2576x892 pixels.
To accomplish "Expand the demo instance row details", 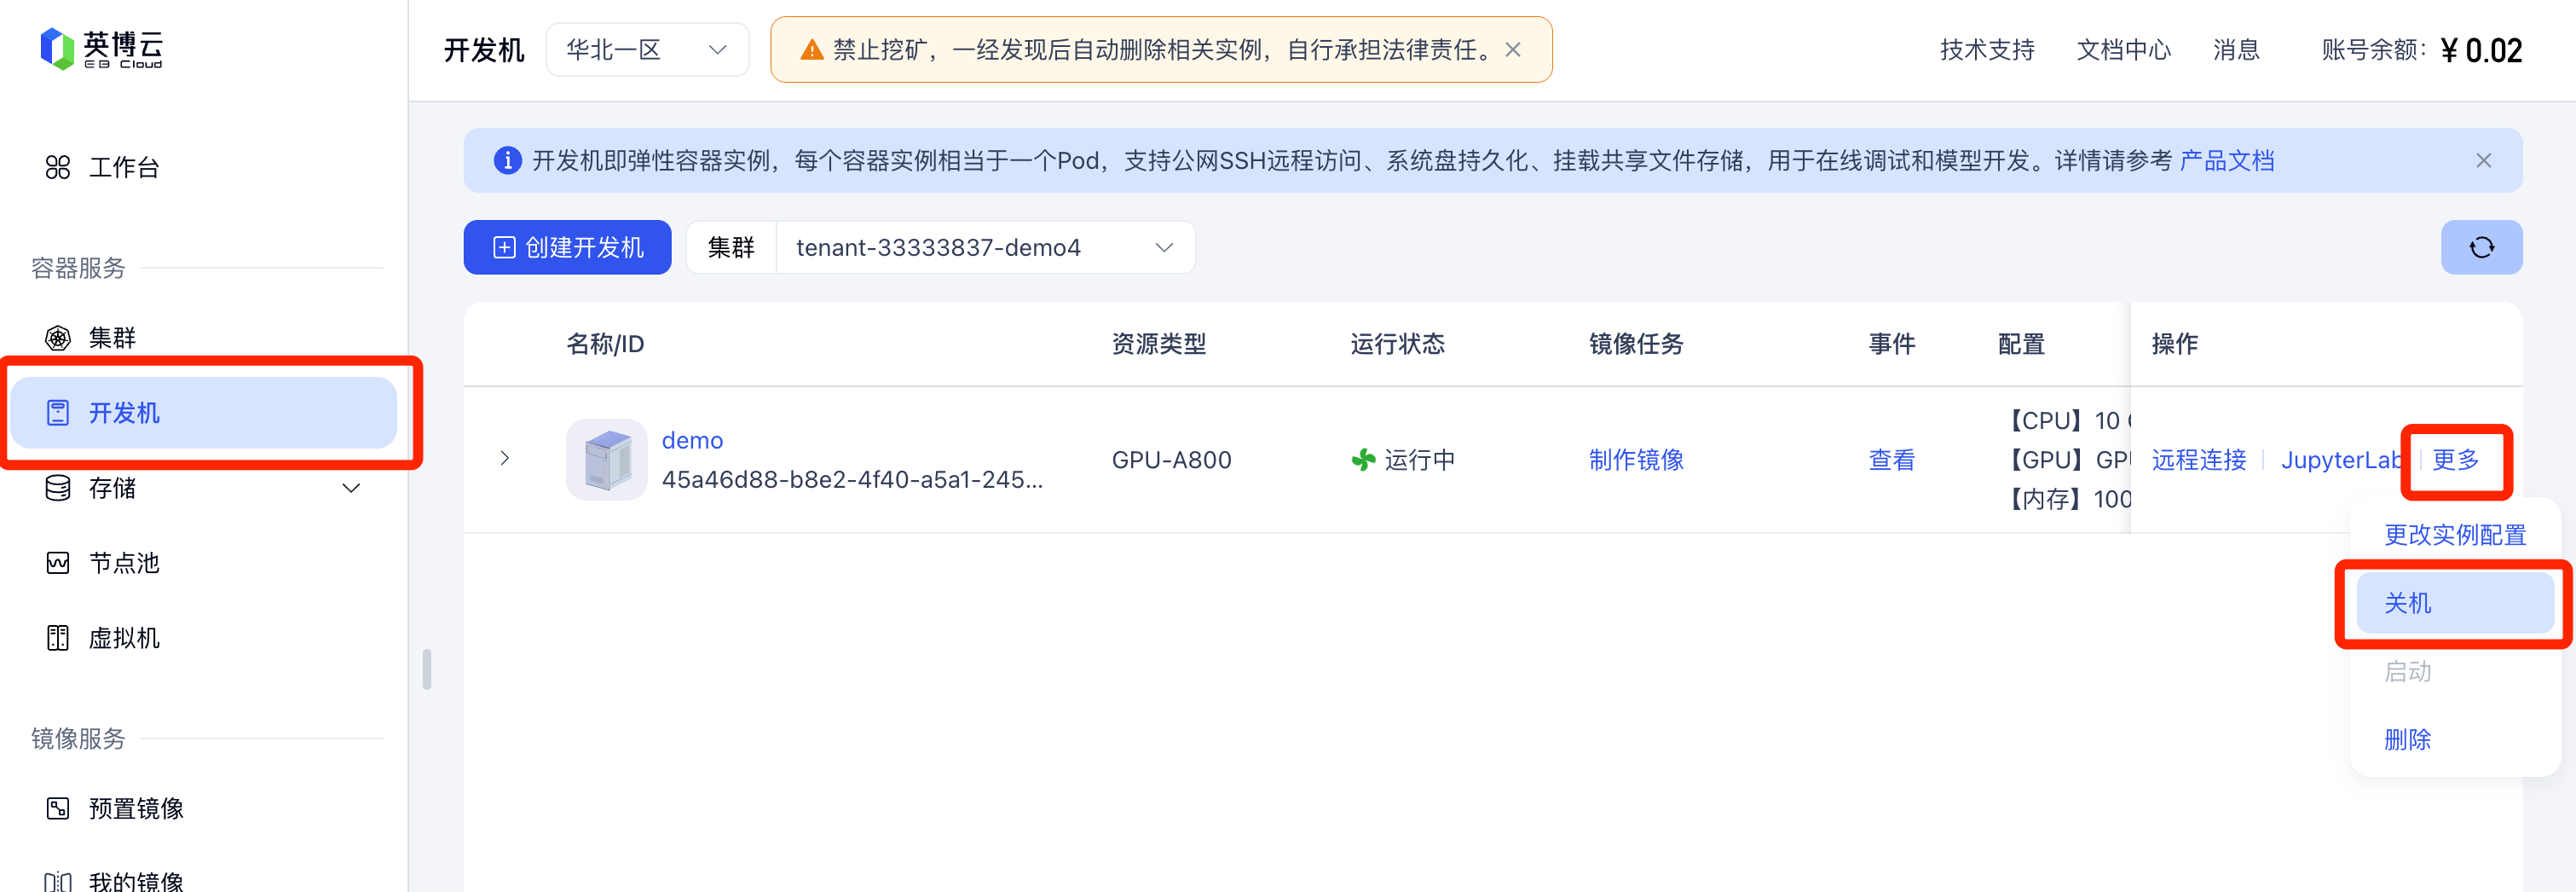I will tap(505, 459).
